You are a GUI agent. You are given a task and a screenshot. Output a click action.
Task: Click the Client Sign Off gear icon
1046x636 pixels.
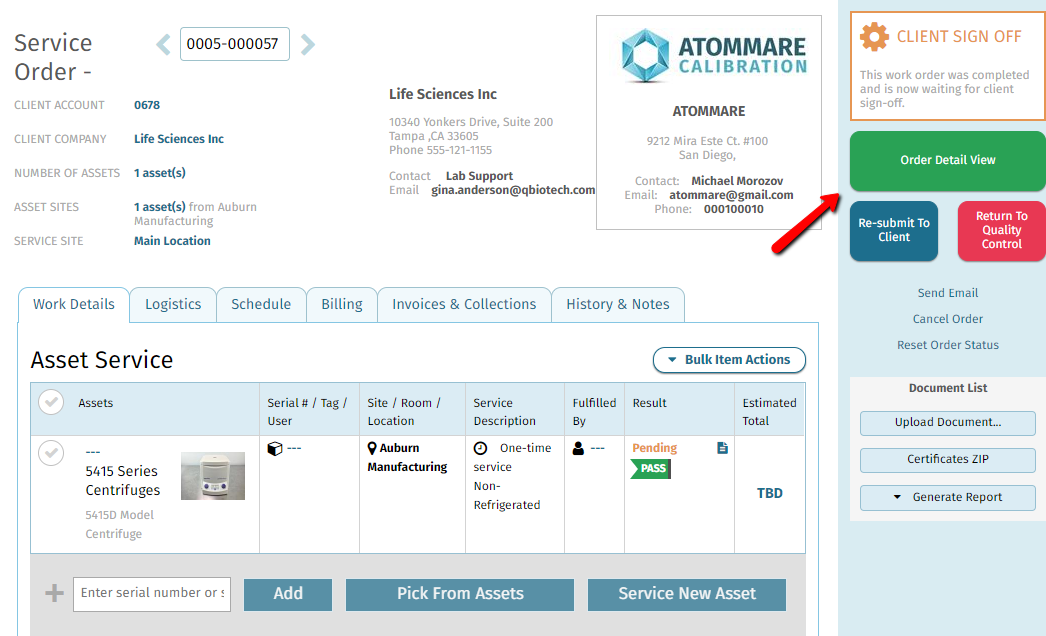pos(874,37)
